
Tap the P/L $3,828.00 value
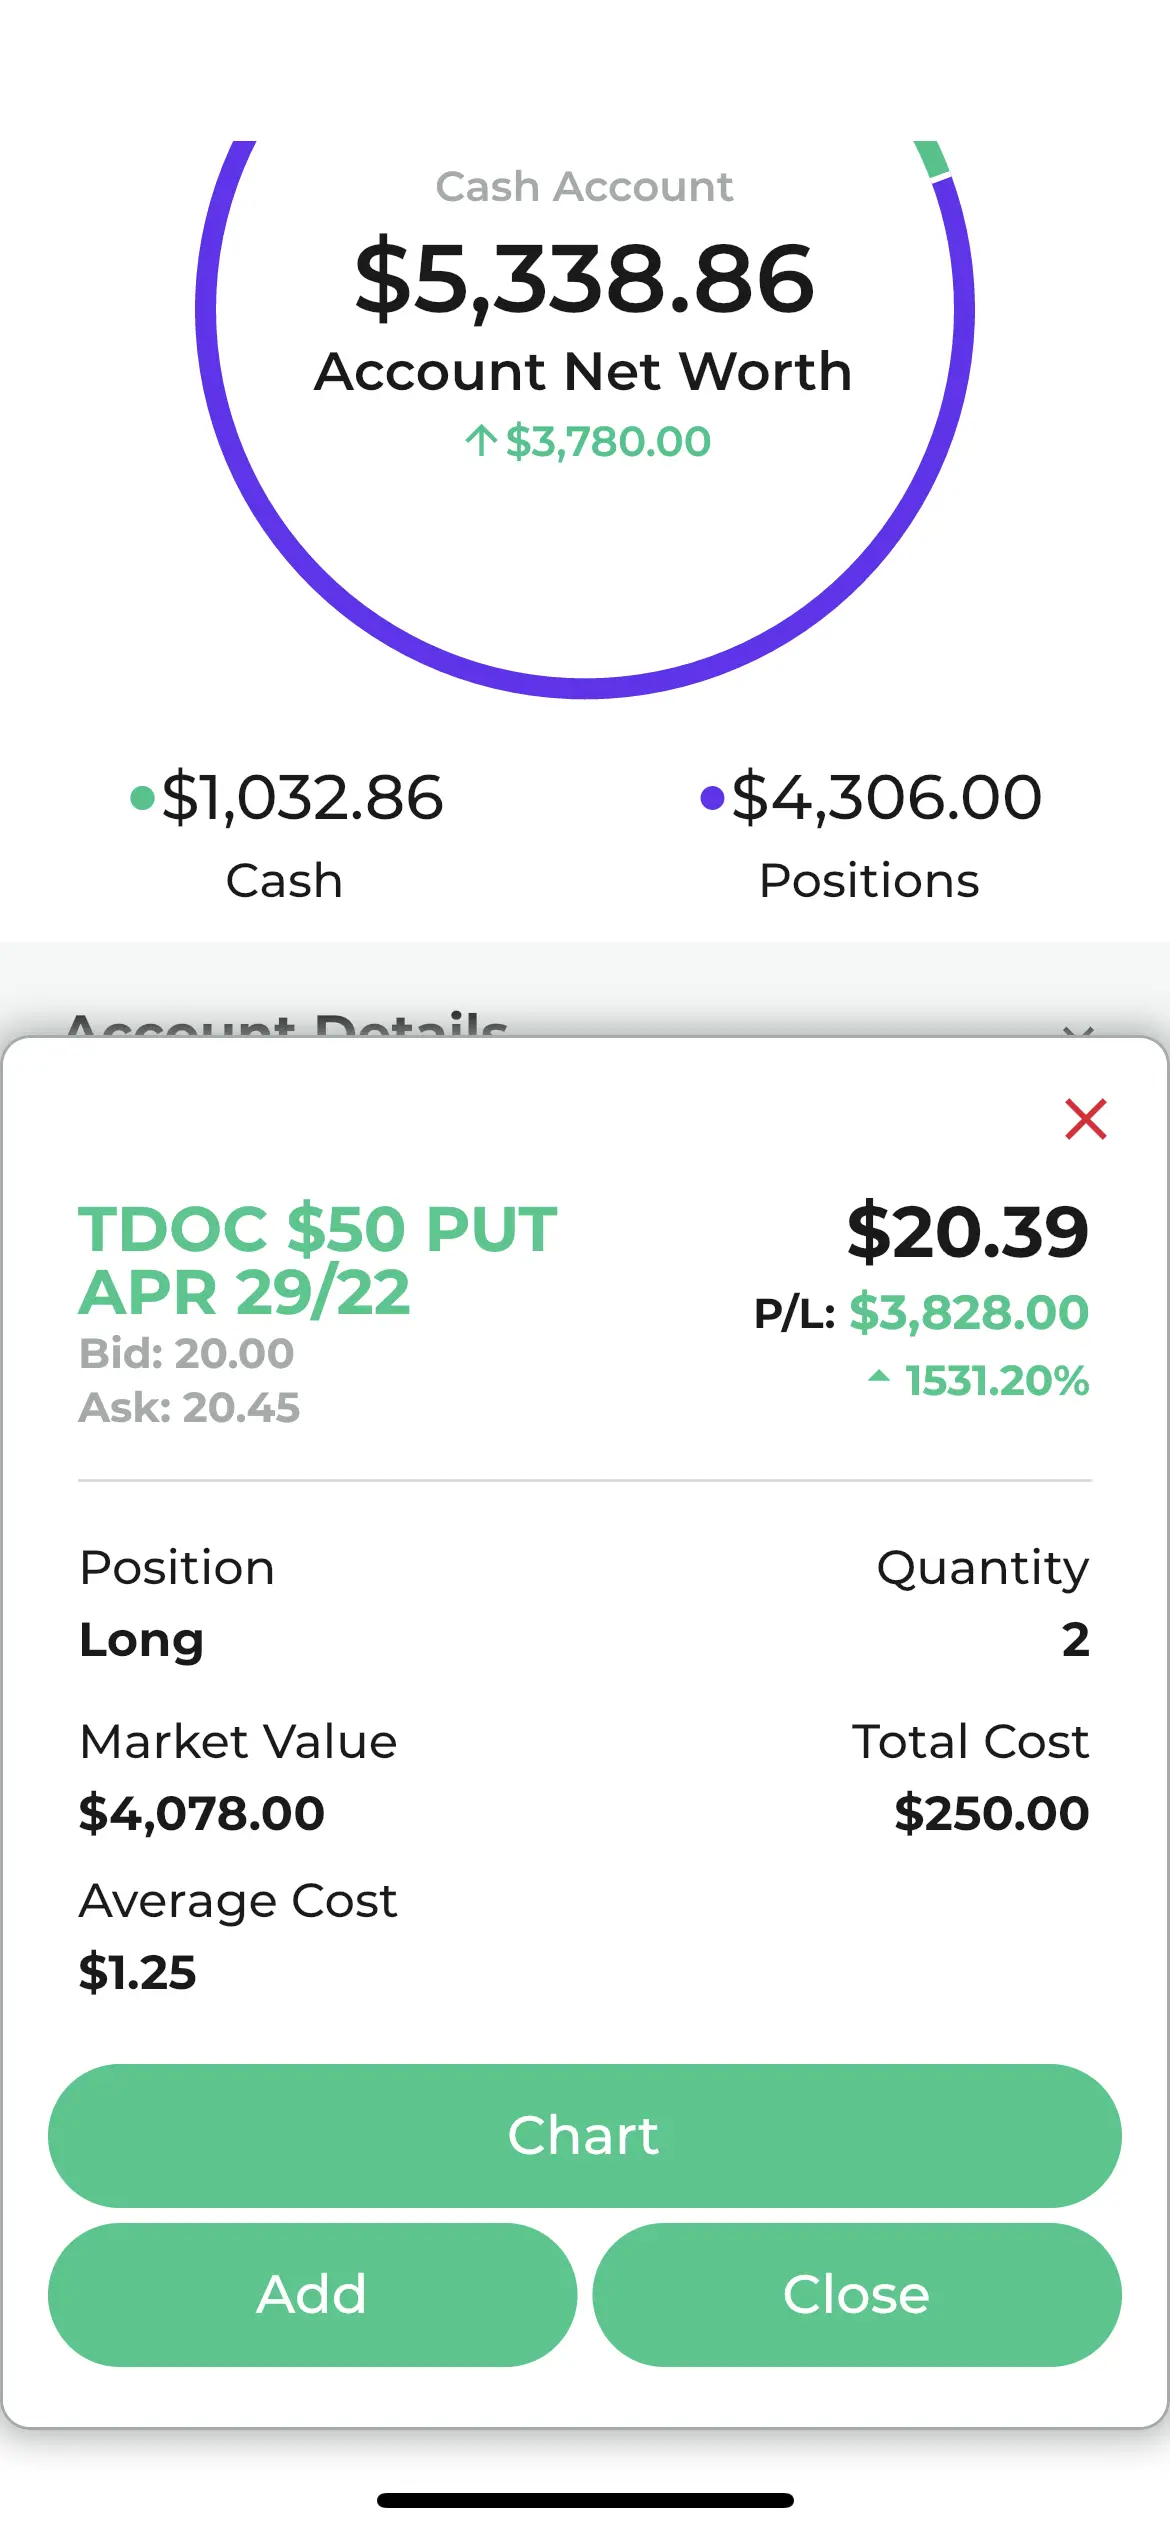pos(968,1312)
